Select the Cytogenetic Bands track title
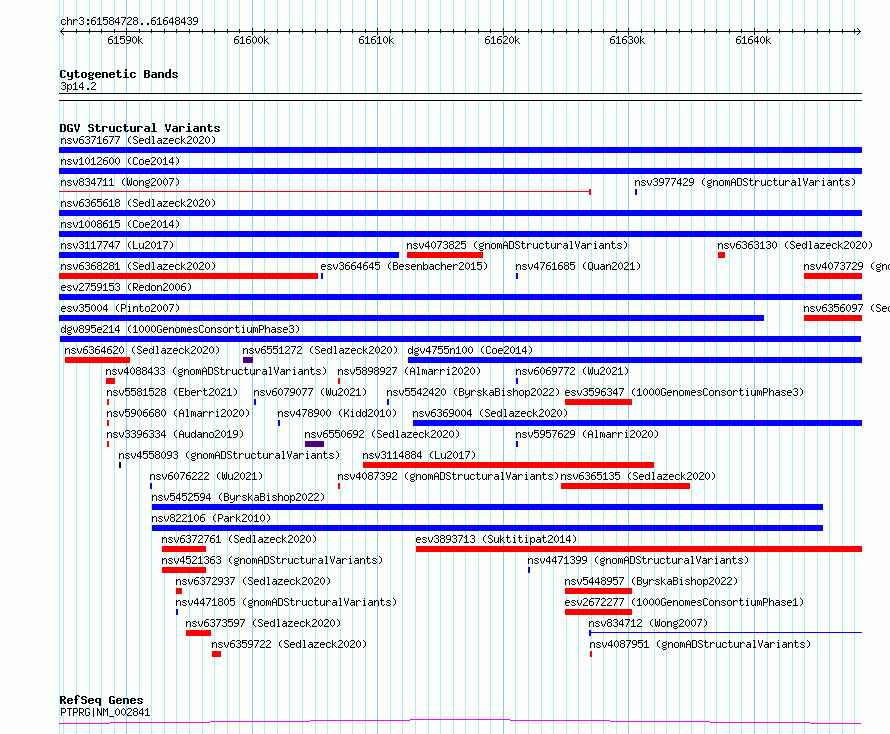The height and width of the screenshot is (734, 890). (119, 74)
